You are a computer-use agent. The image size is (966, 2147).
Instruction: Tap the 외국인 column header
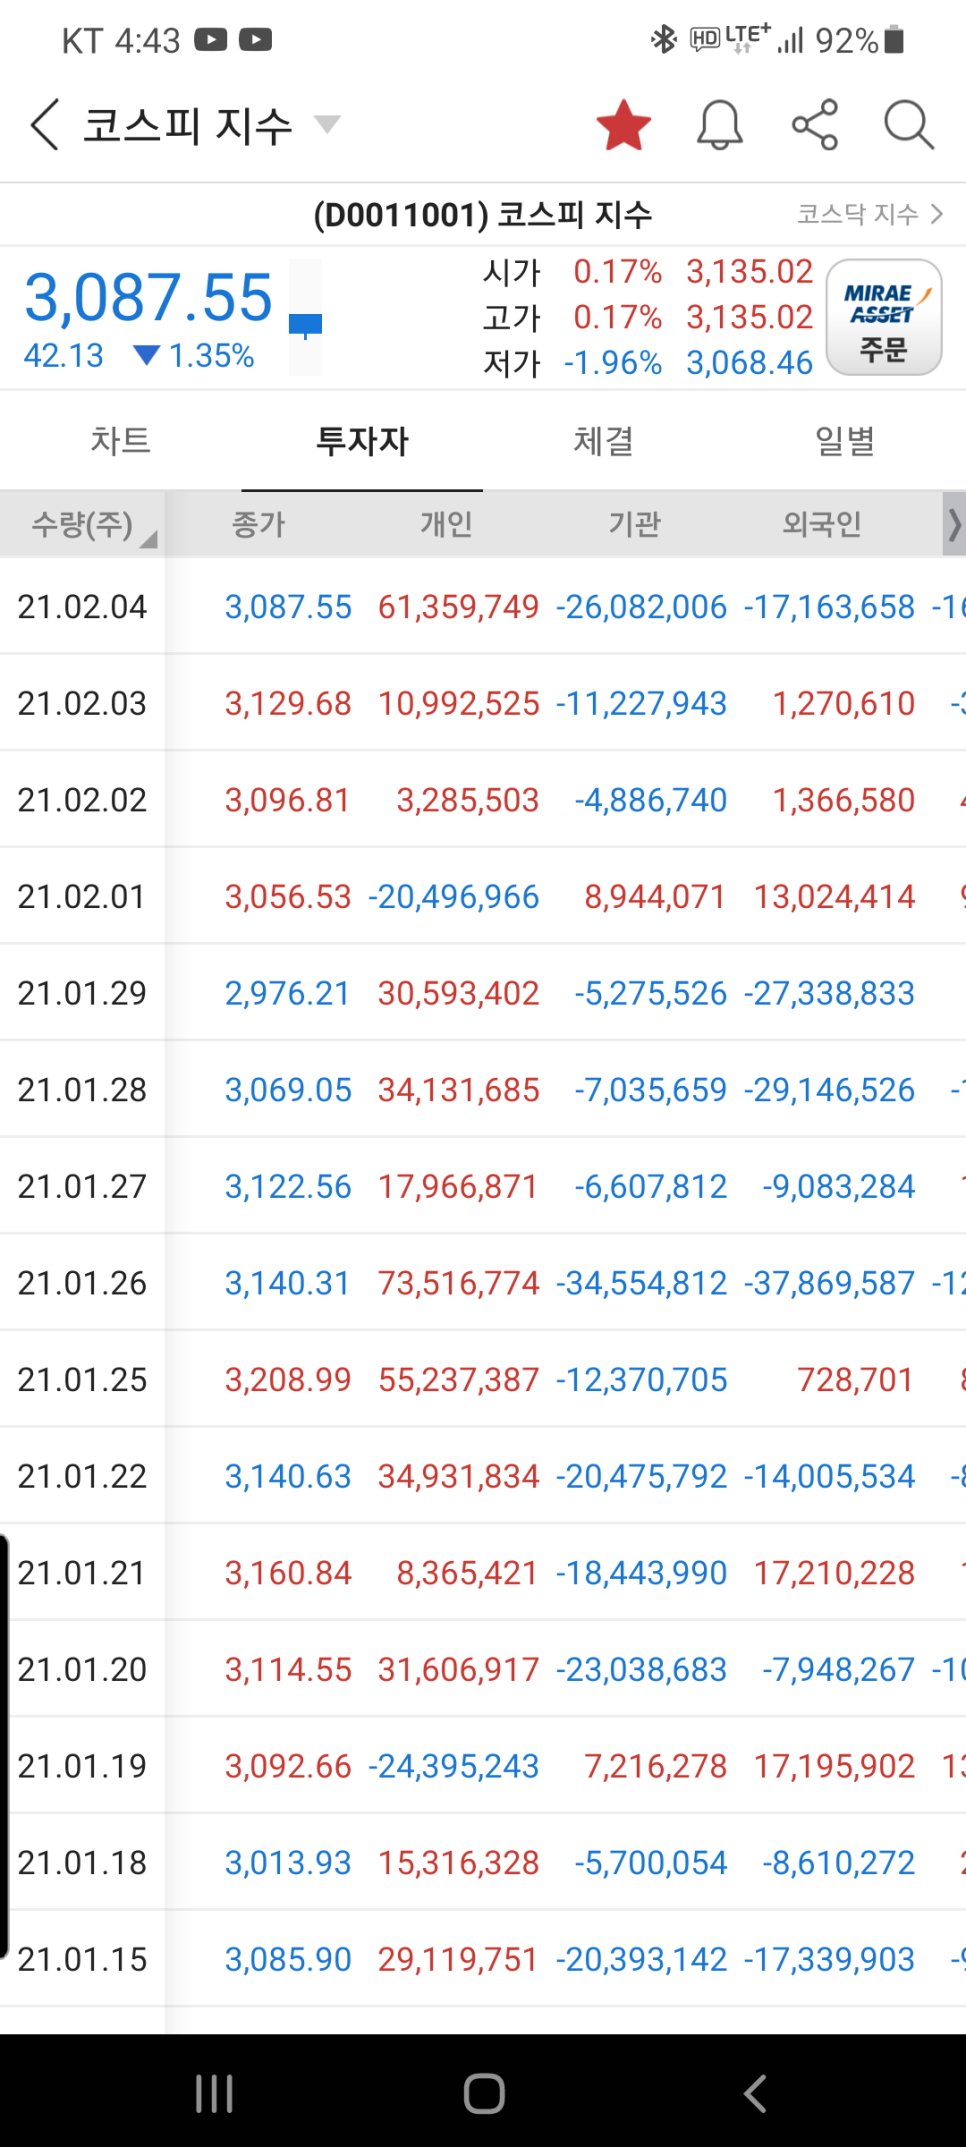(821, 524)
